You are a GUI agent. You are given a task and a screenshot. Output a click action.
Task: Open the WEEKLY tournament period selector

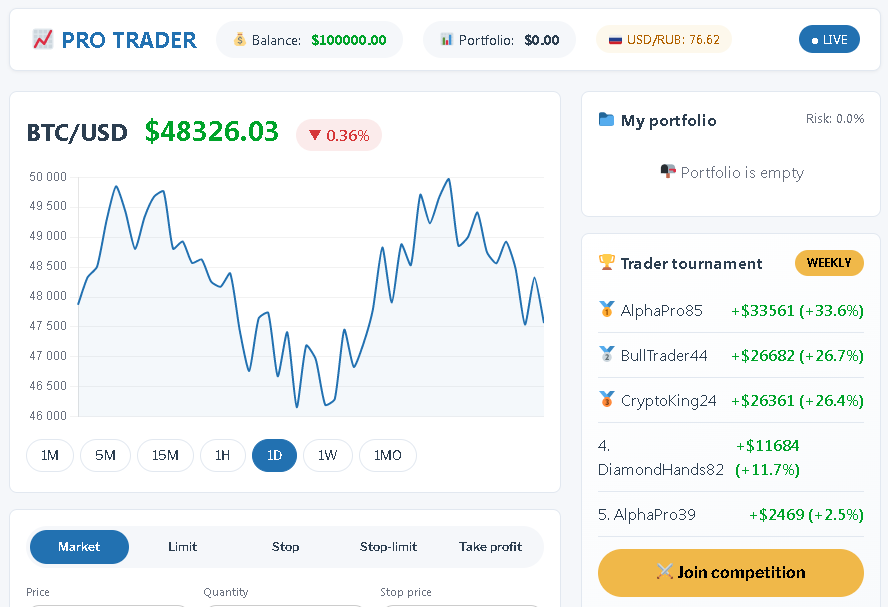coord(828,263)
